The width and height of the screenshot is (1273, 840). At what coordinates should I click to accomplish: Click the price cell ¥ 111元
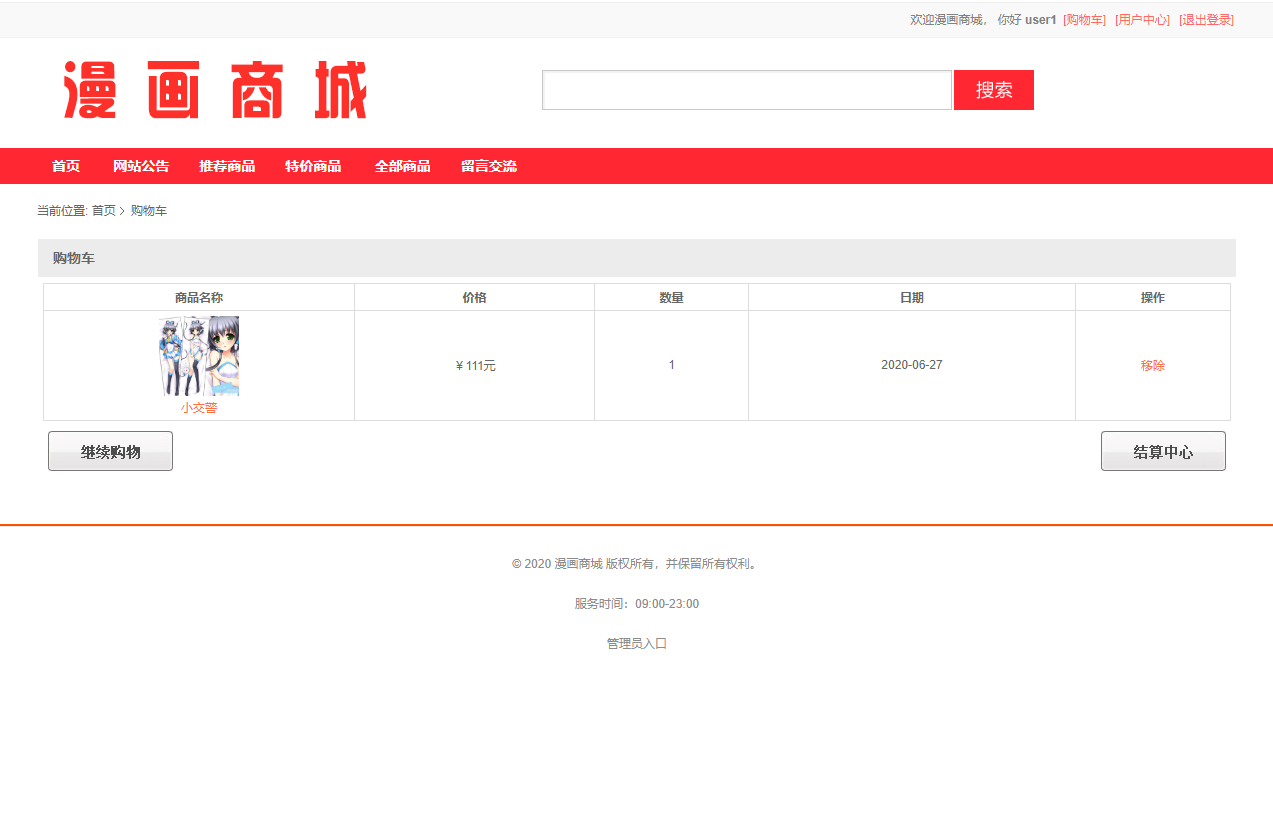pyautogui.click(x=475, y=366)
